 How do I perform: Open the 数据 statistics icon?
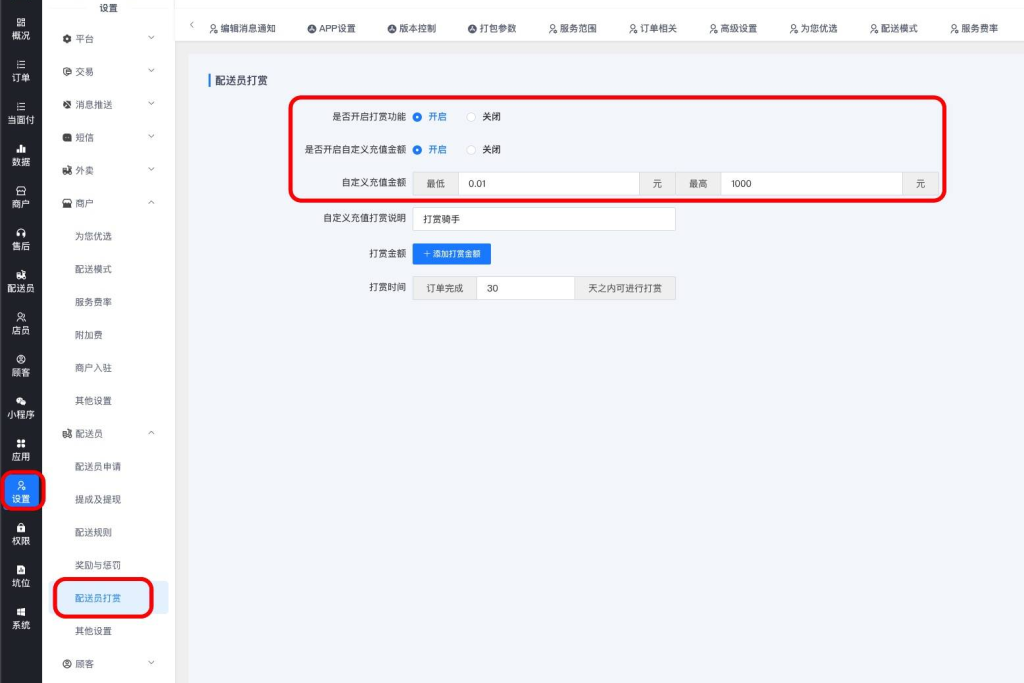(20, 154)
